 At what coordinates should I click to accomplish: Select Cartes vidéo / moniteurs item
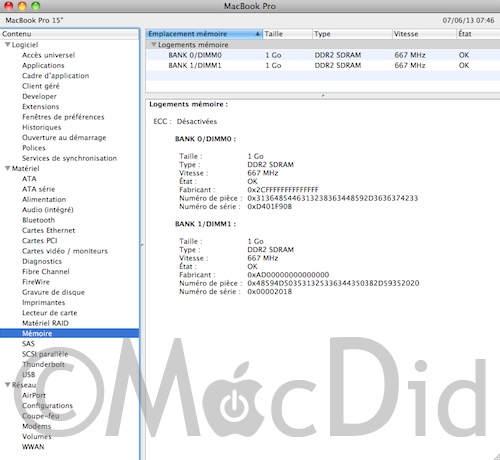point(65,251)
